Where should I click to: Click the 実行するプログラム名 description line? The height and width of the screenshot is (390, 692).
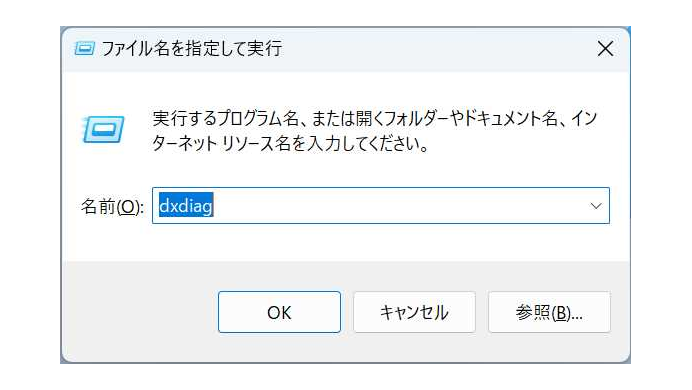pyautogui.click(x=374, y=118)
